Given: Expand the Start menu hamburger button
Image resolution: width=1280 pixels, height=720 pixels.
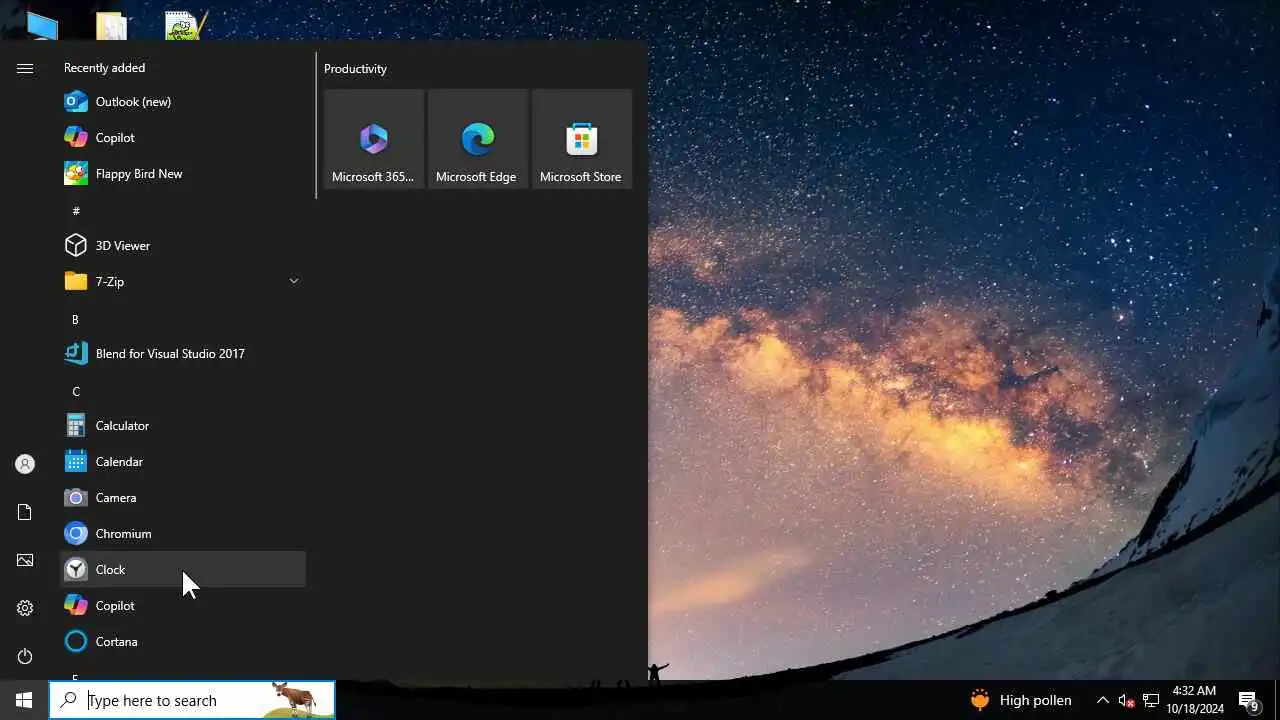Looking at the screenshot, I should (25, 68).
